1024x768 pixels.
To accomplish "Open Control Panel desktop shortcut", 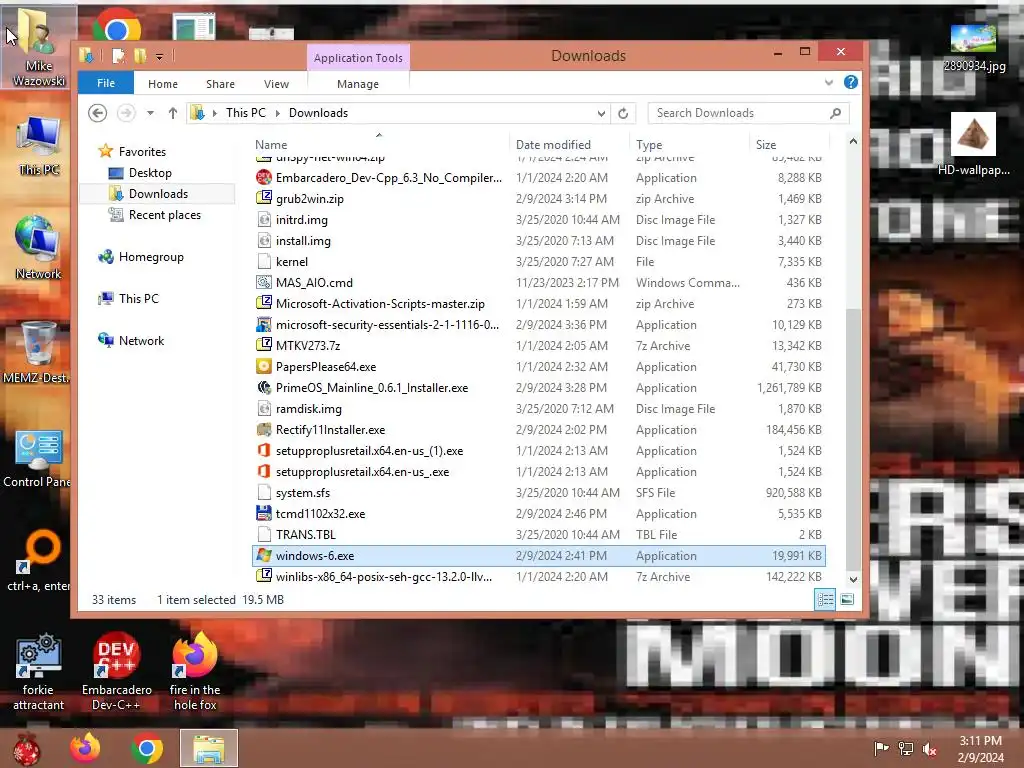I will (37, 457).
